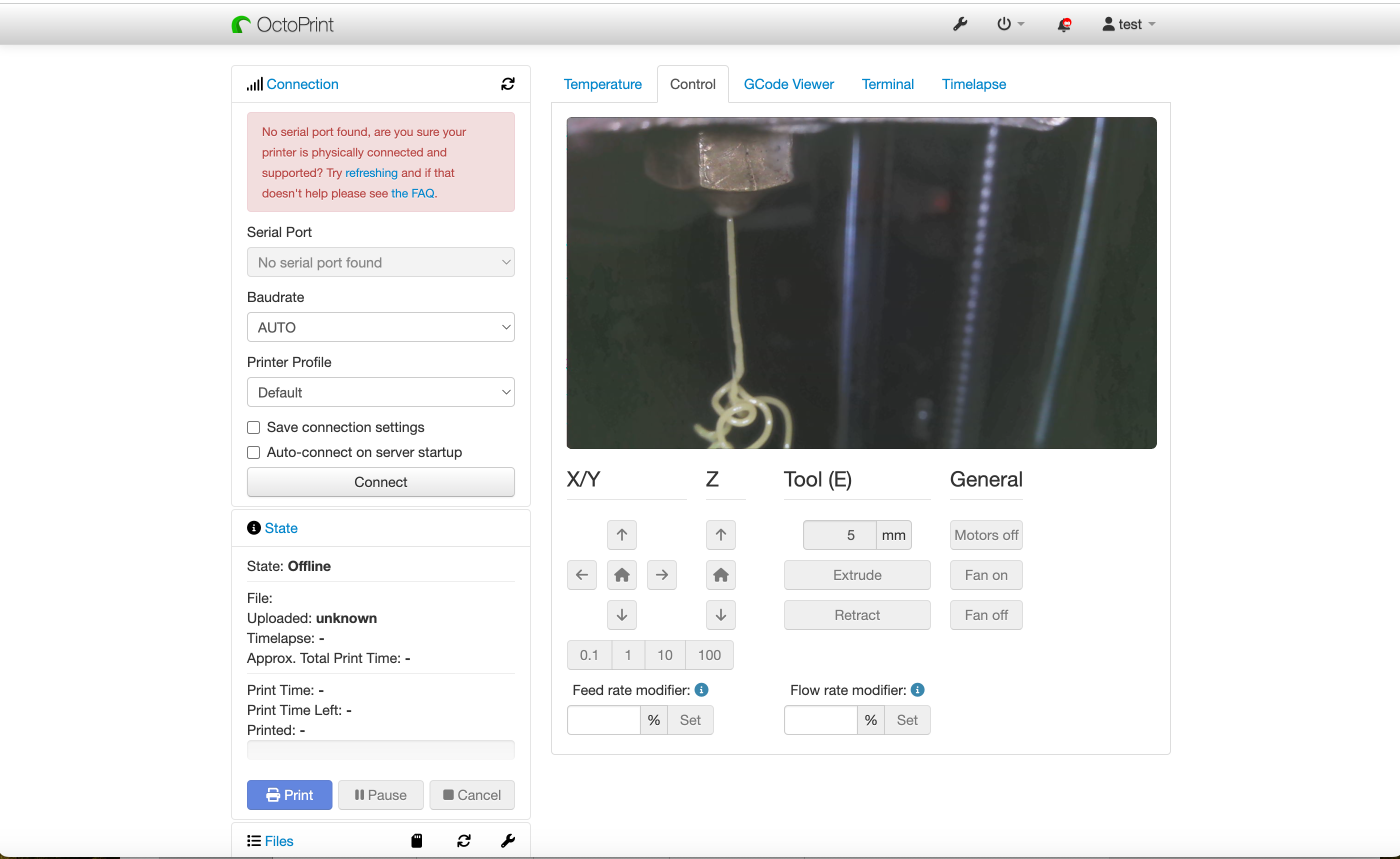1400x859 pixels.
Task: Jog X/Y down arrow
Action: [x=622, y=615]
